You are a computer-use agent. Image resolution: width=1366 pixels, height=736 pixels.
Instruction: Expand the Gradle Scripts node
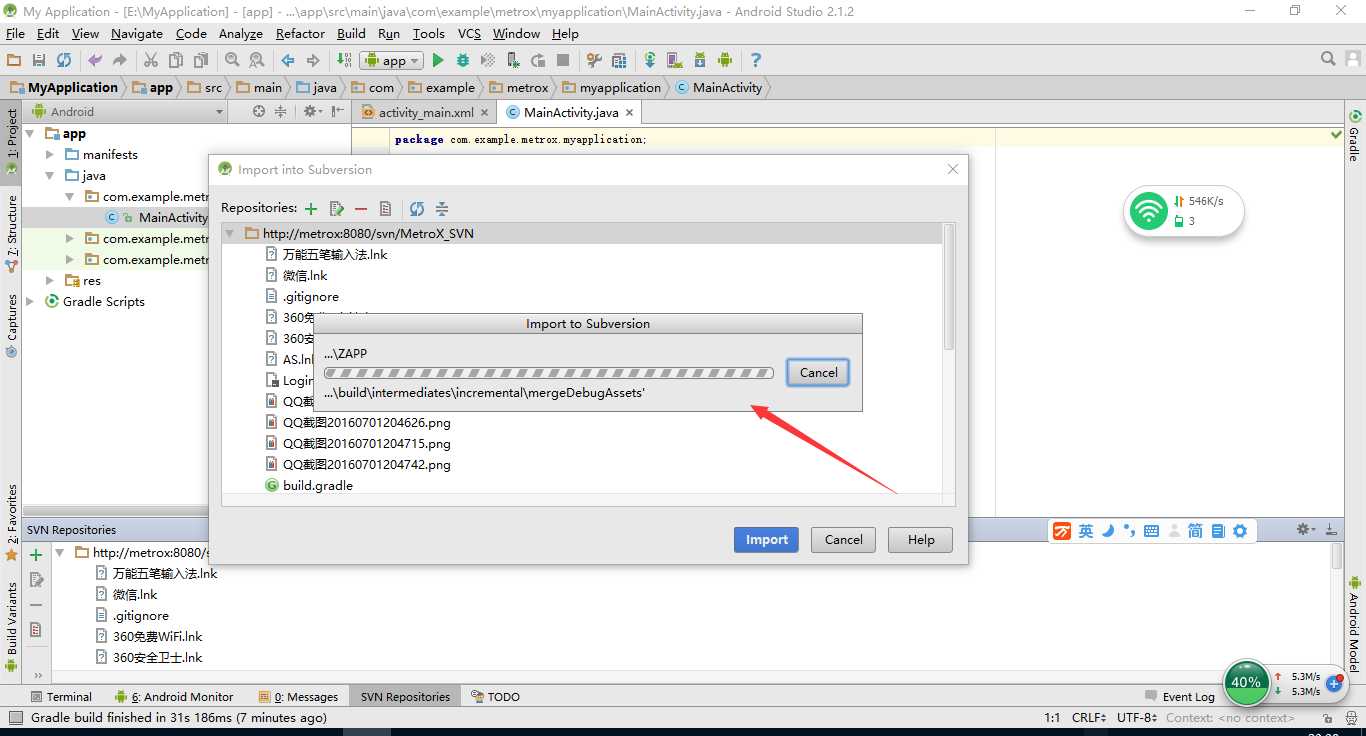pyautogui.click(x=30, y=301)
